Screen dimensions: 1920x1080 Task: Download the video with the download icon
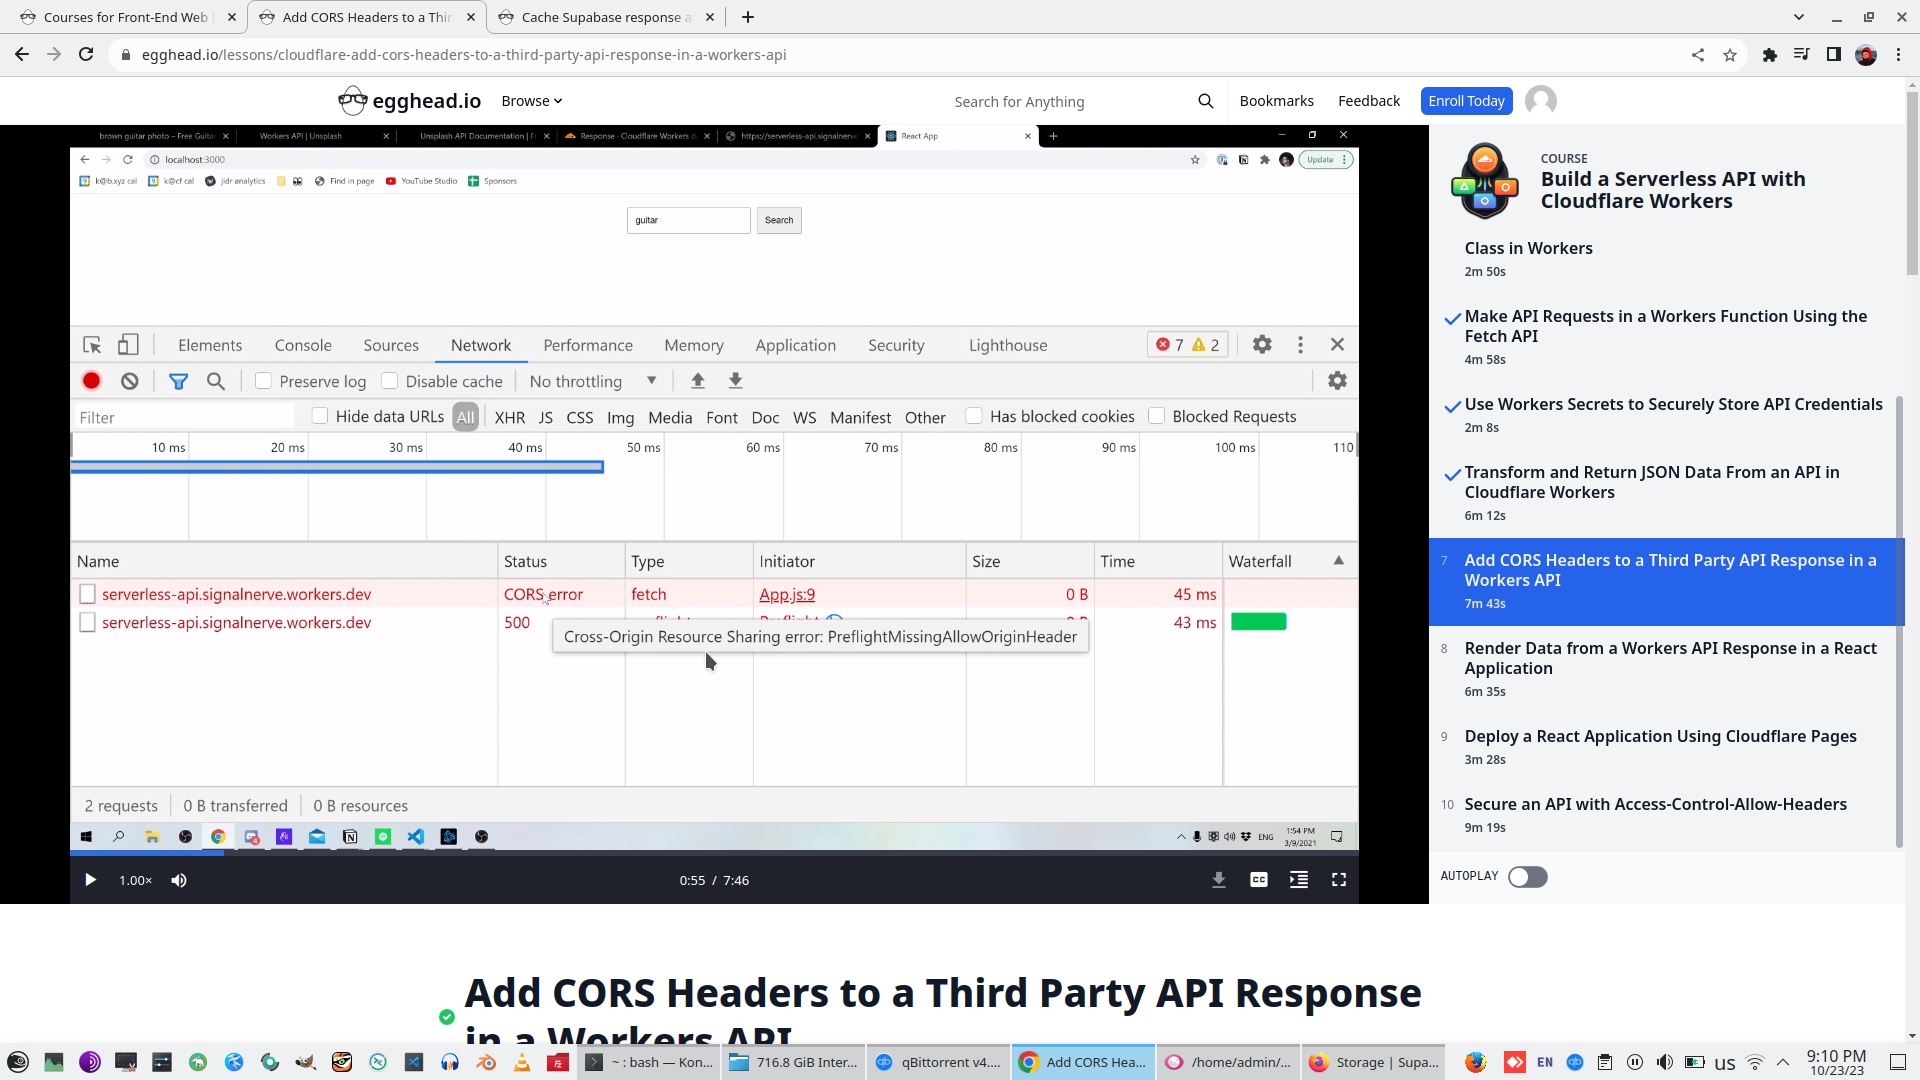(1218, 880)
